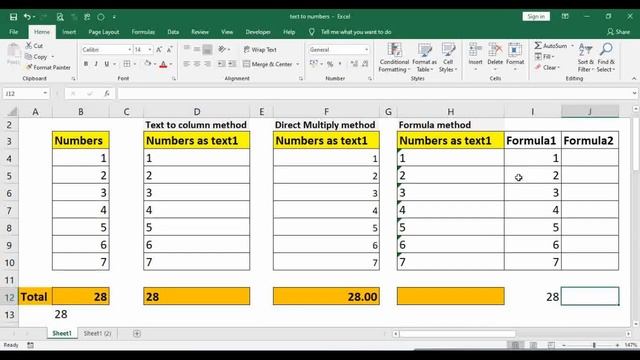This screenshot has height=360, width=640.
Task: Decrease the indent
Action: click(x=221, y=64)
